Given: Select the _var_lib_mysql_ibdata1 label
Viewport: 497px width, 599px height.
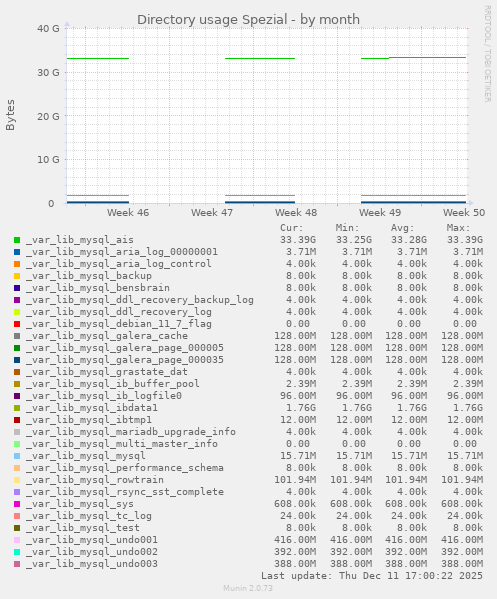Looking at the screenshot, I should [x=92, y=408].
